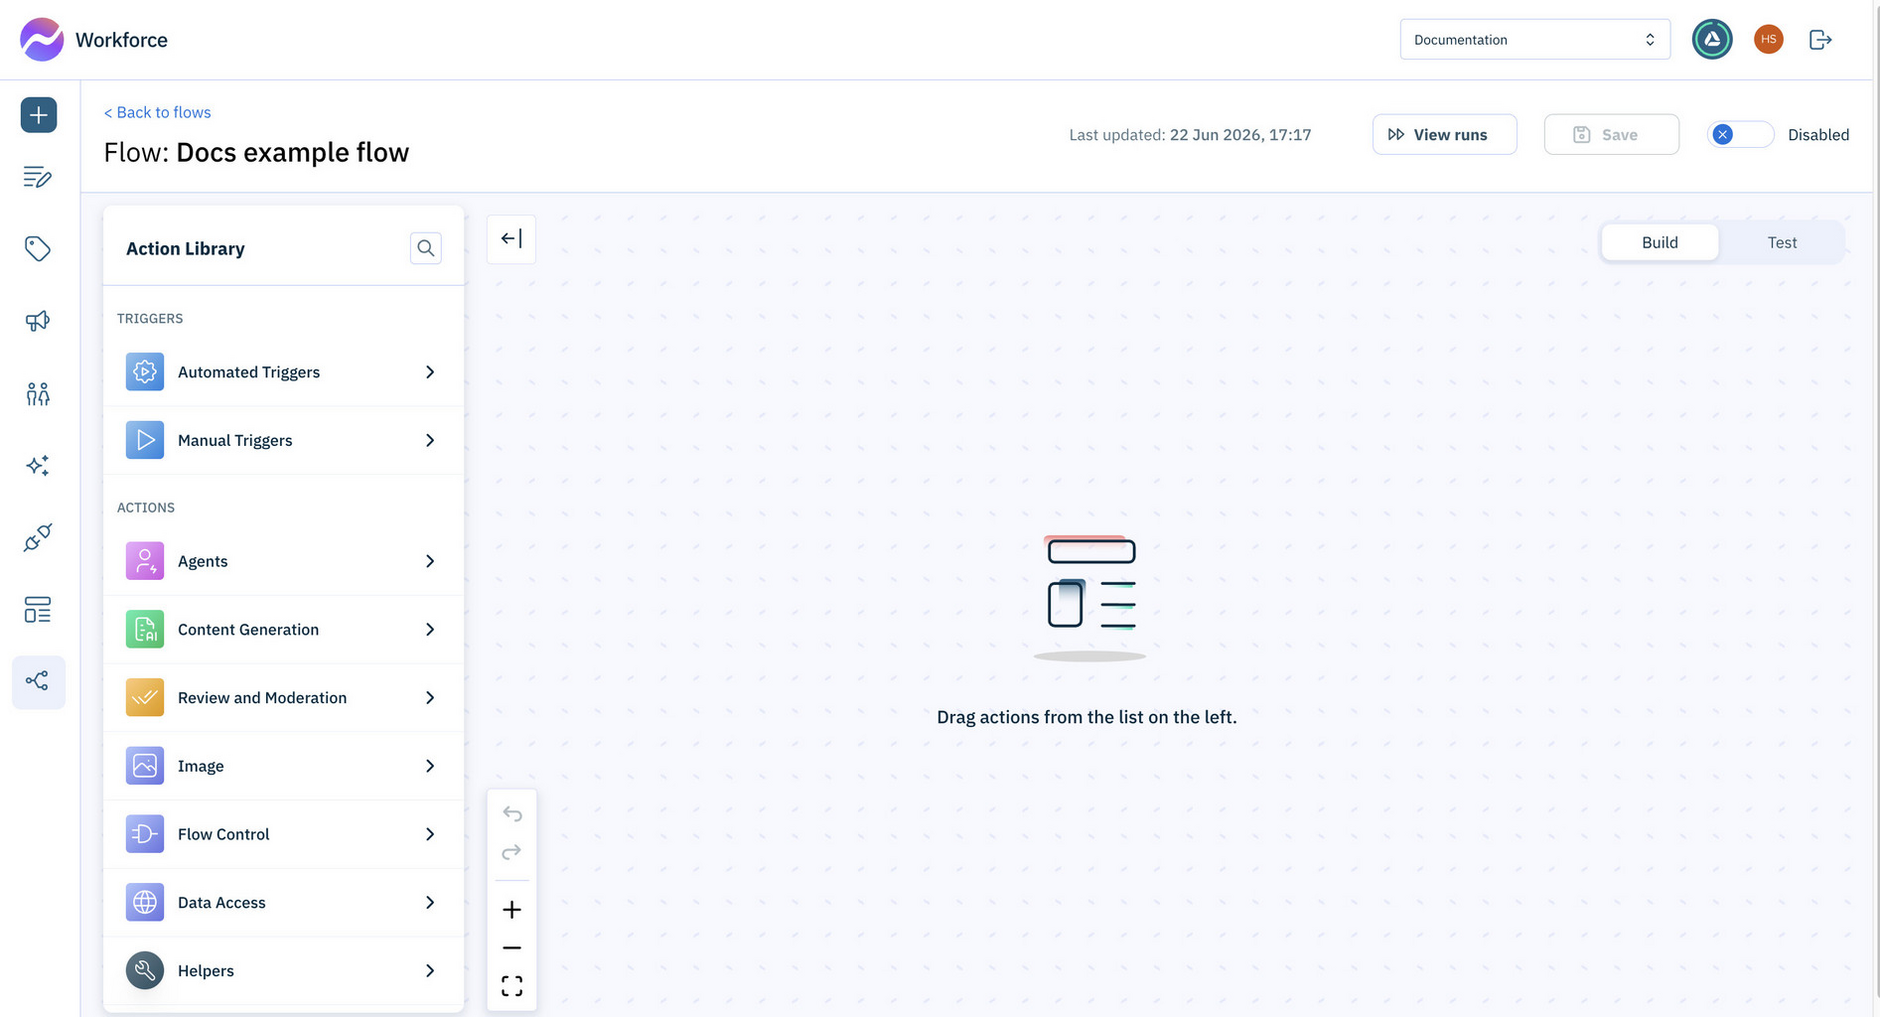Switch to the Test tab
This screenshot has height=1017, width=1880.
coord(1782,242)
